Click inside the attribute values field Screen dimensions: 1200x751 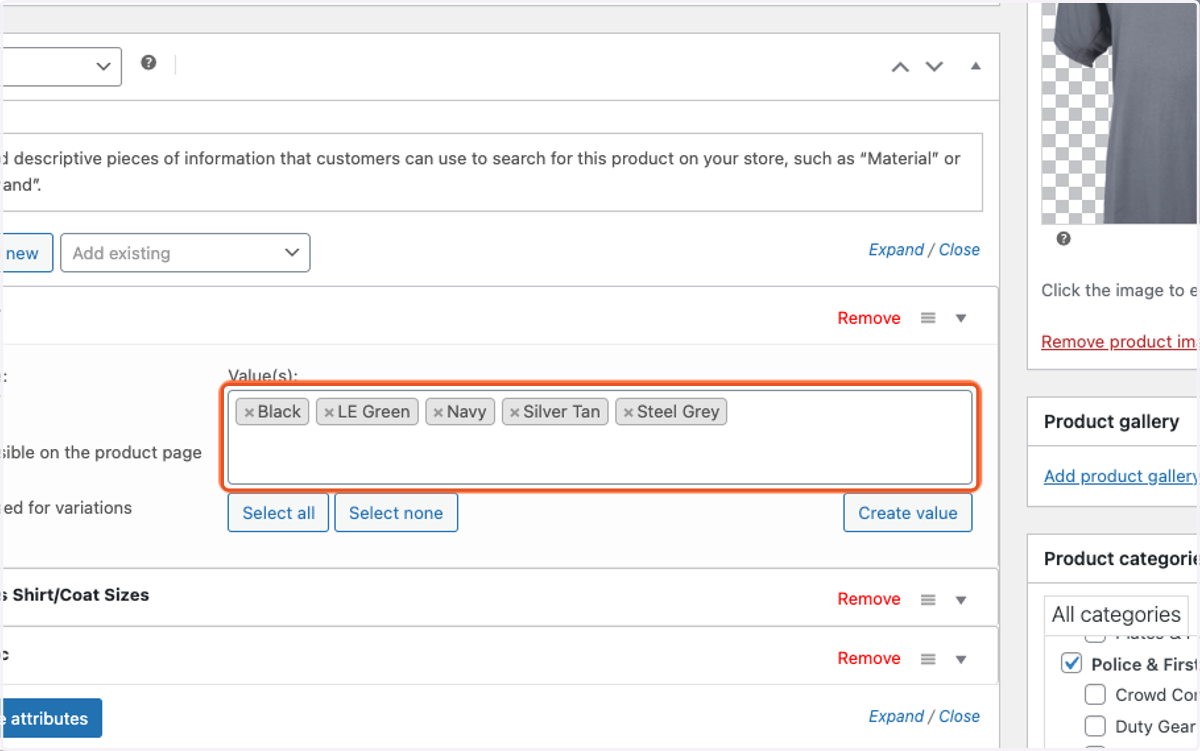click(x=600, y=437)
